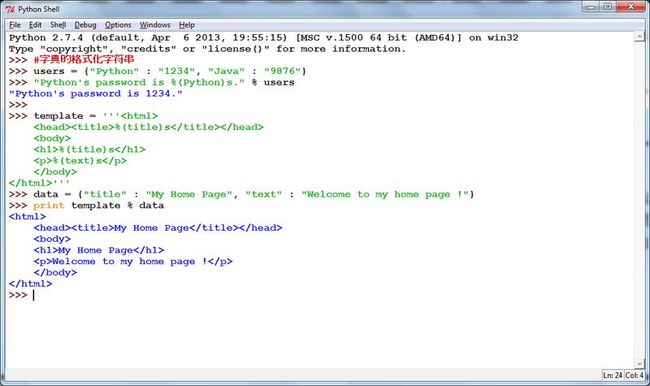Viewport: 650px width, 386px height.
Task: Click the green "</html>'''" line
Action: tap(40, 183)
